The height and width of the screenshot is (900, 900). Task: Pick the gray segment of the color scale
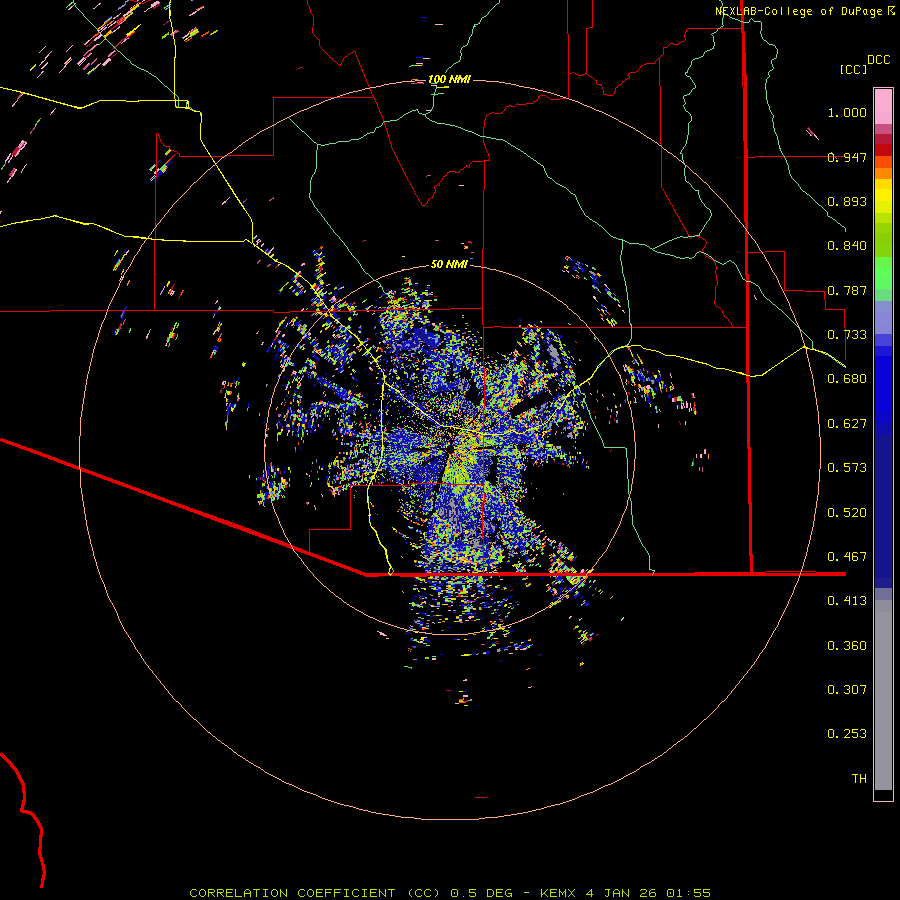883,695
